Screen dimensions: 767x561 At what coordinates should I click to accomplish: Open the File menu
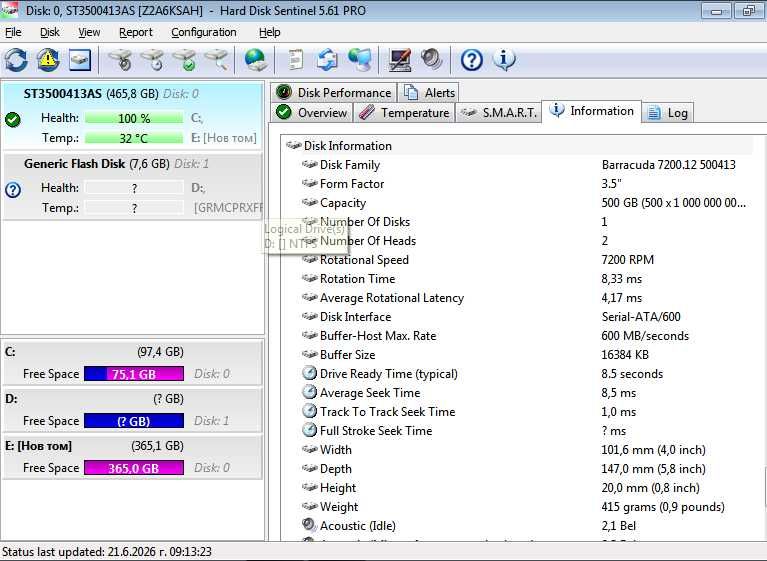point(13,32)
